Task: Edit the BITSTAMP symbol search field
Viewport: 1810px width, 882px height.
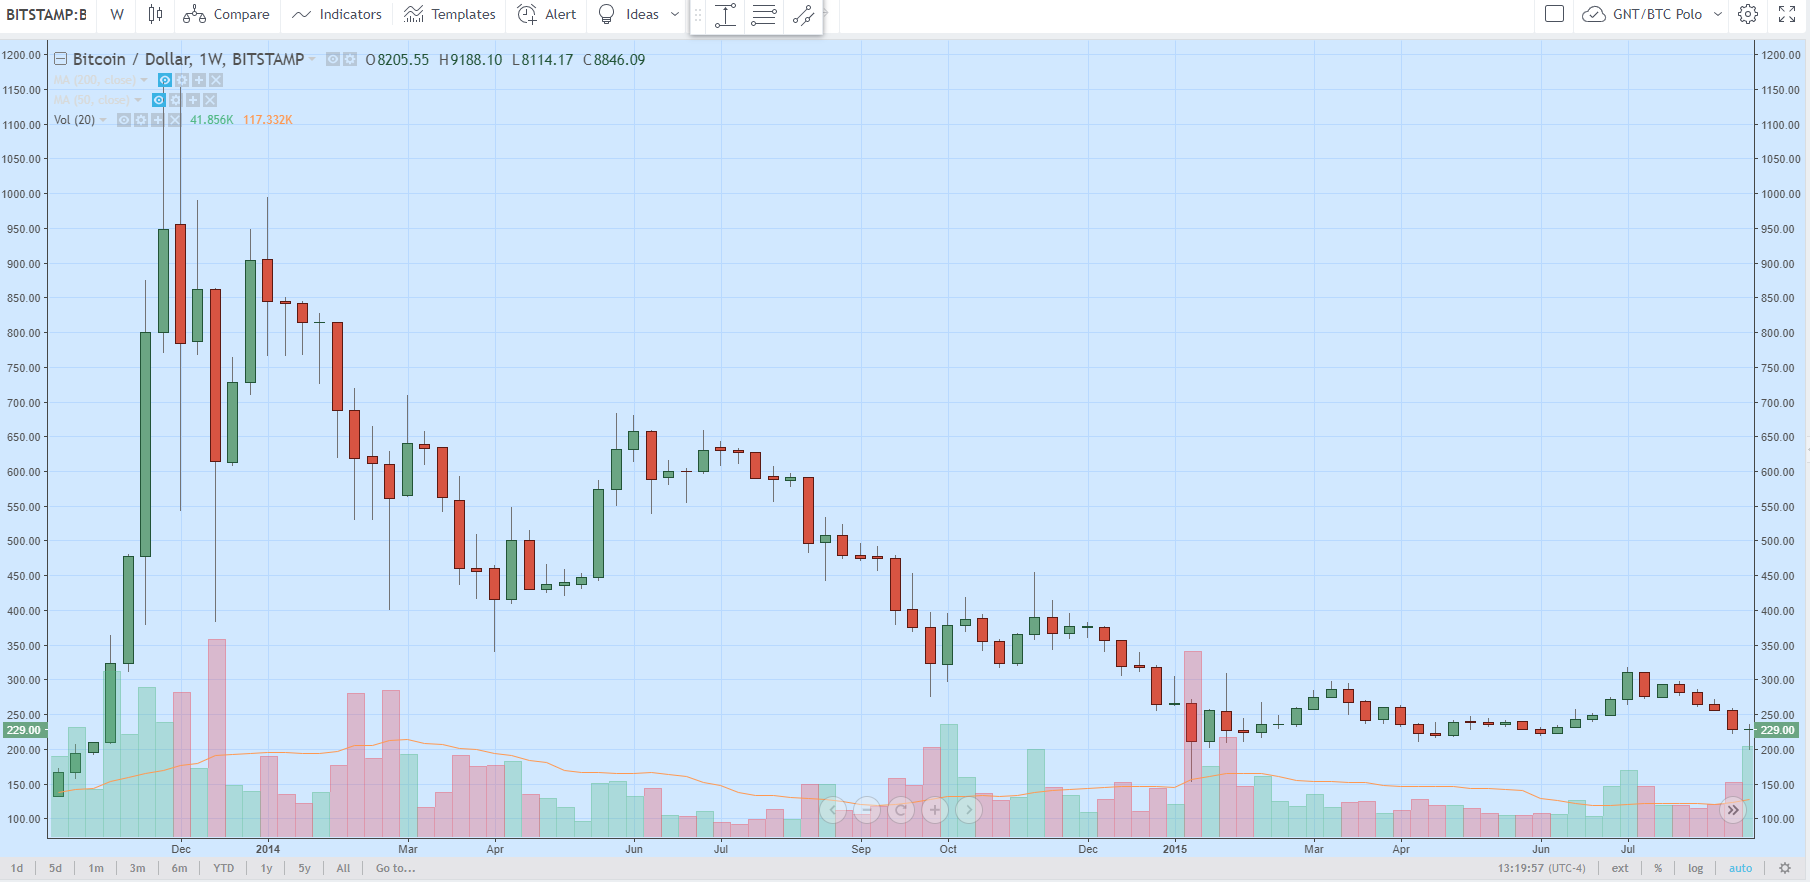Action: [46, 14]
